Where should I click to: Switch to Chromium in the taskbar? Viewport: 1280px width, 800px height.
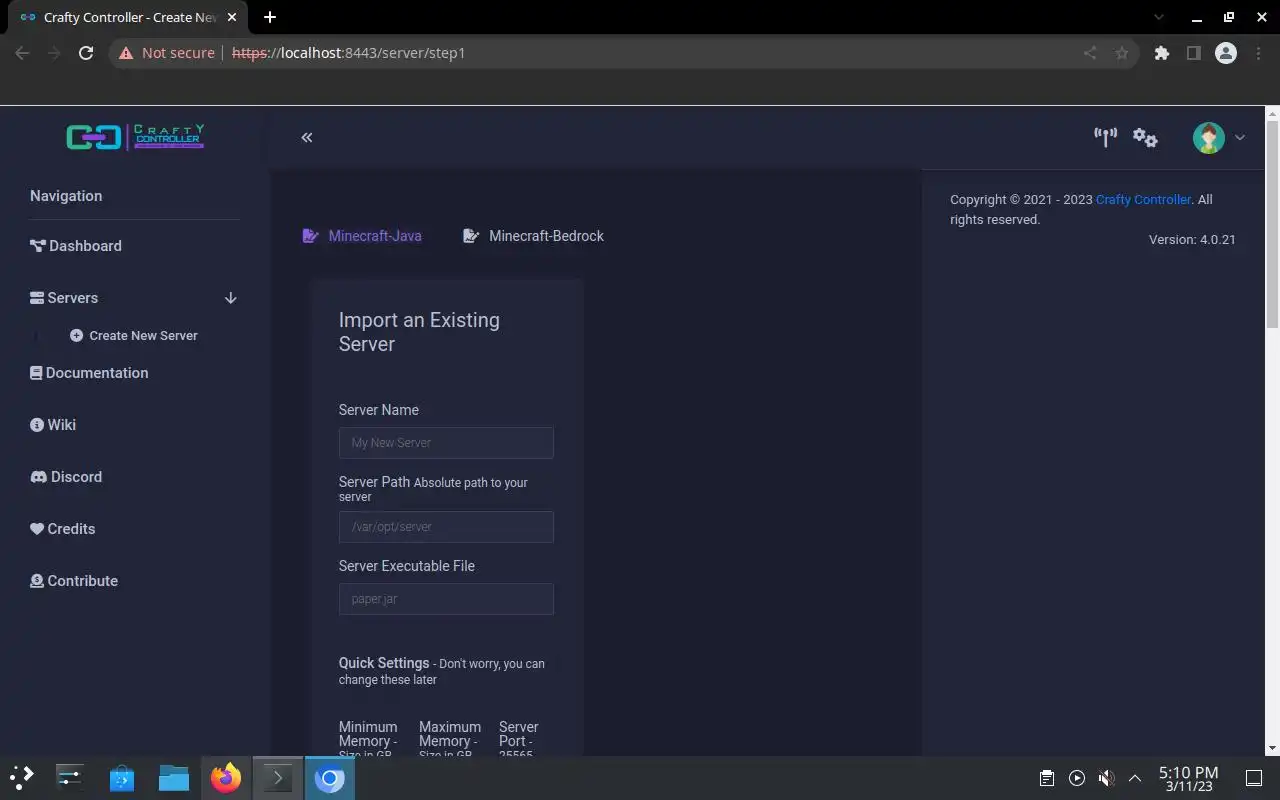(330, 778)
